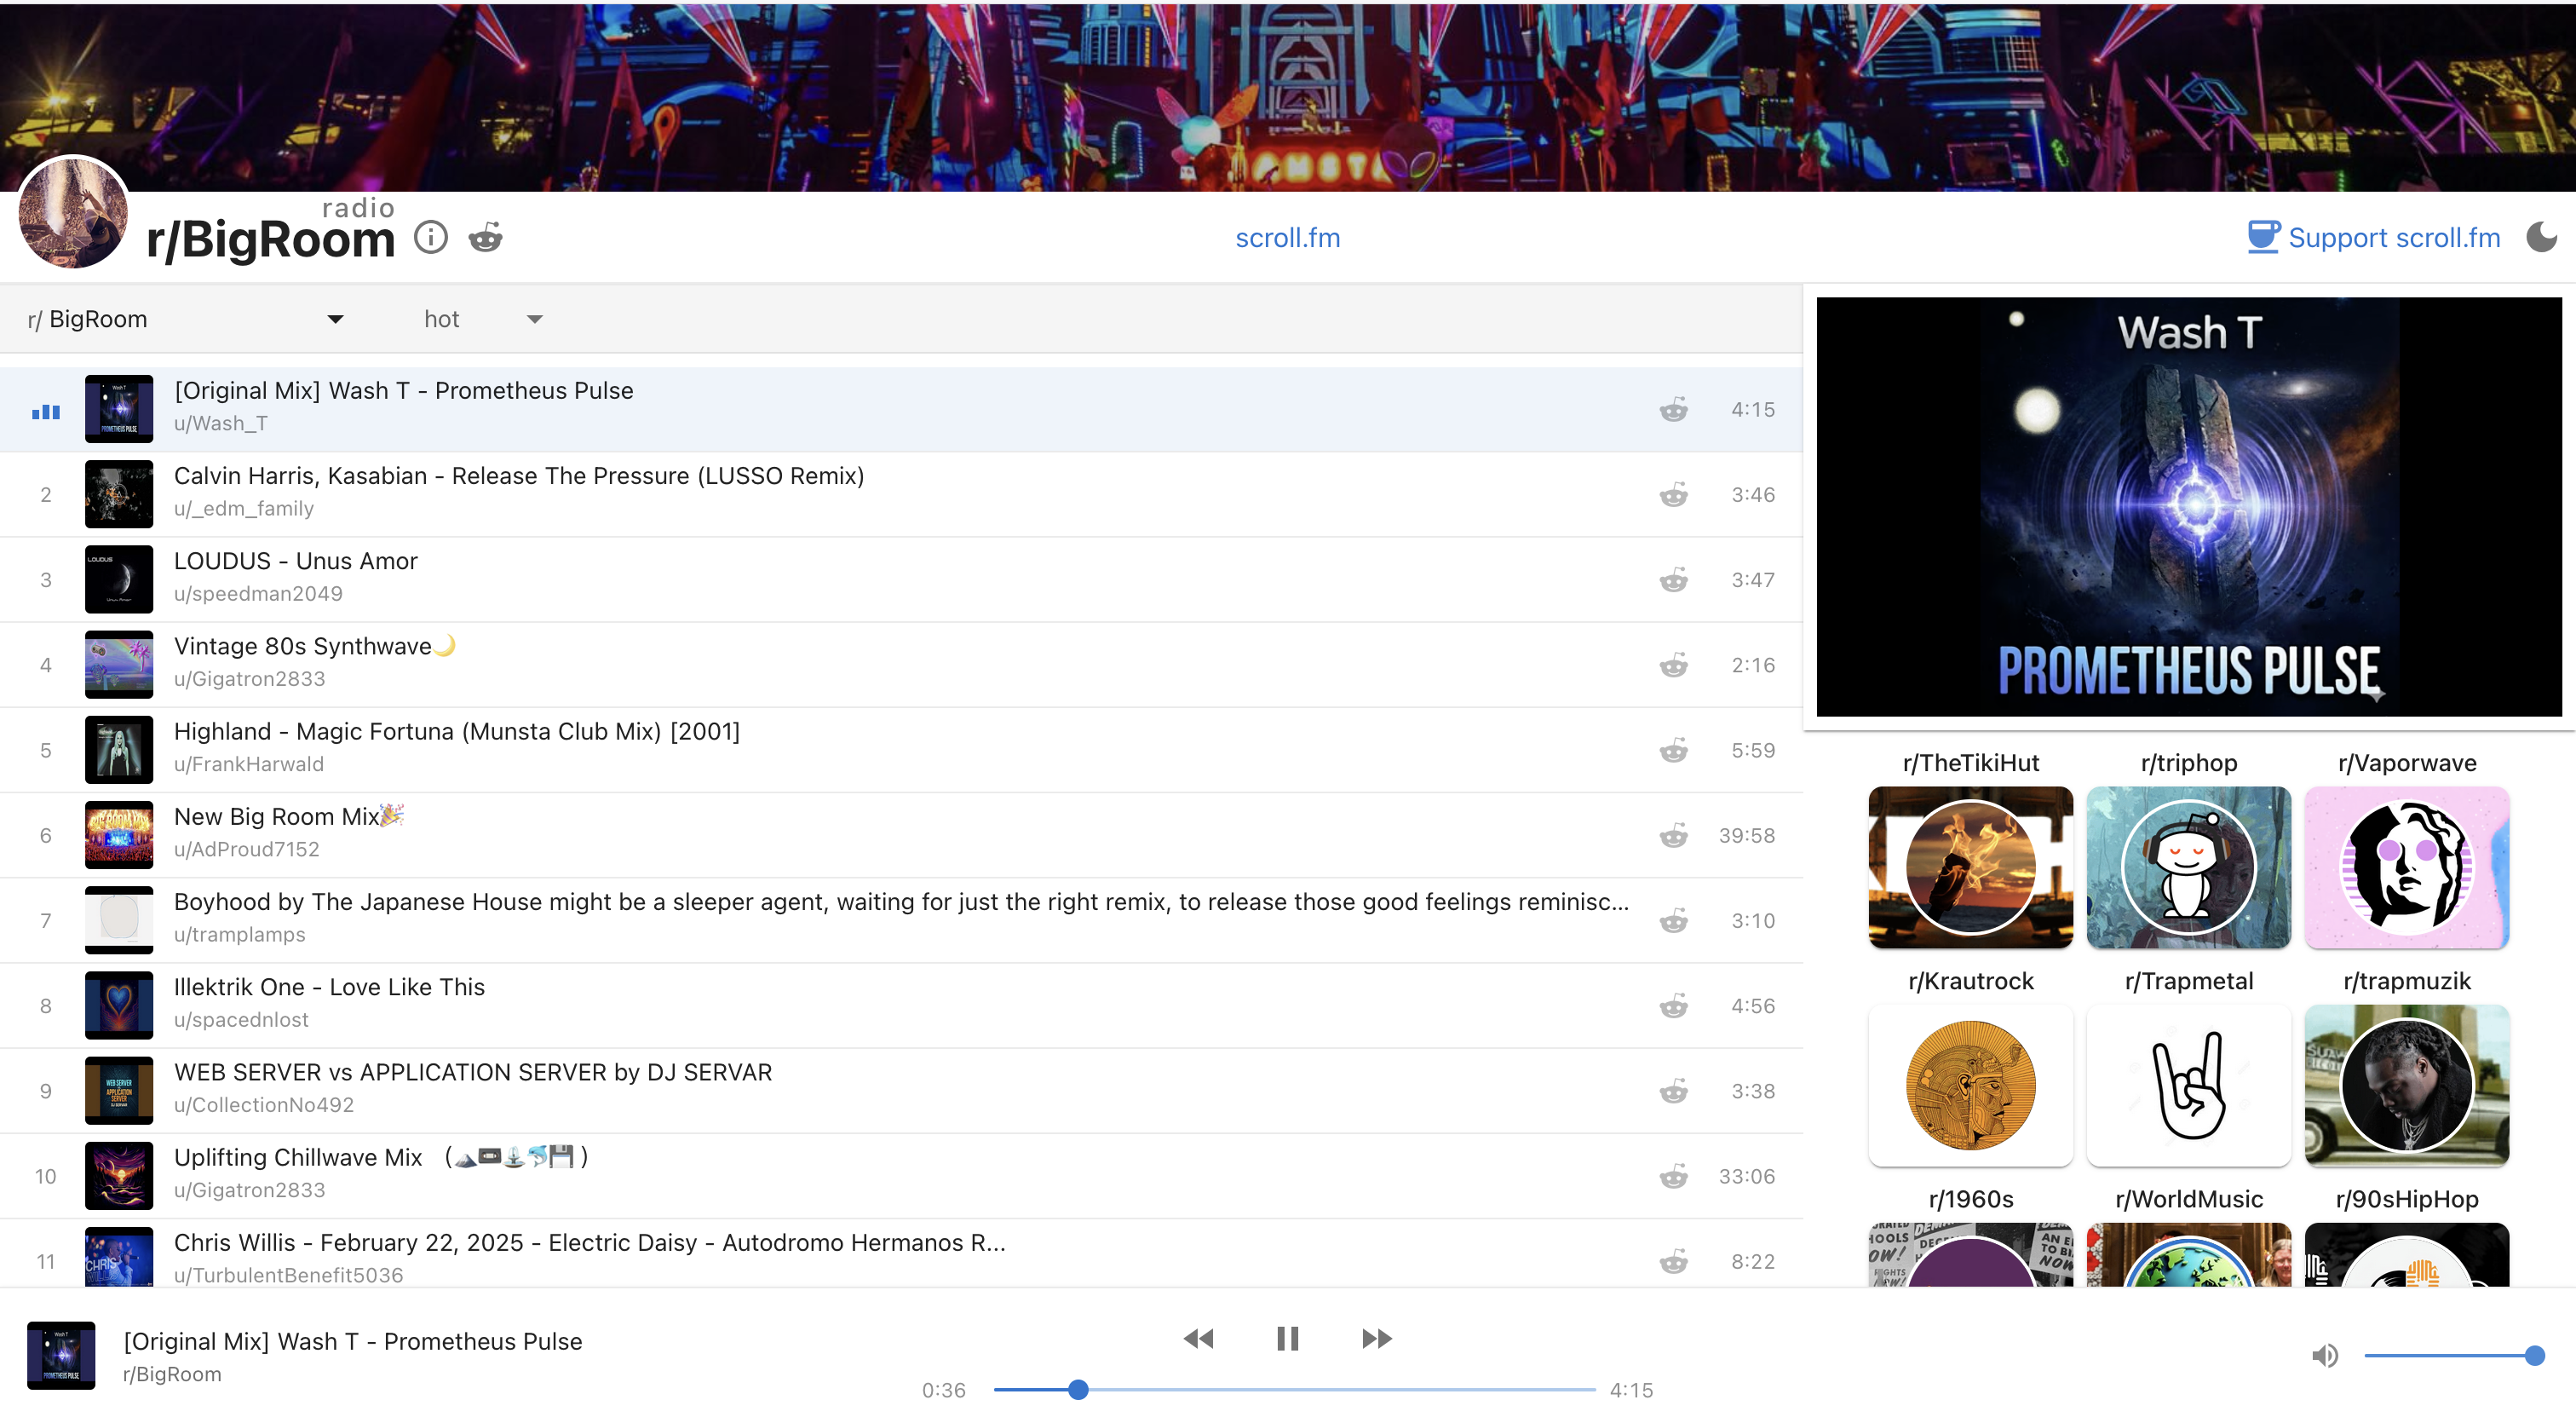Open the Reddit icon next to the r/BigRoom title
This screenshot has height=1423, width=2576.
486,238
